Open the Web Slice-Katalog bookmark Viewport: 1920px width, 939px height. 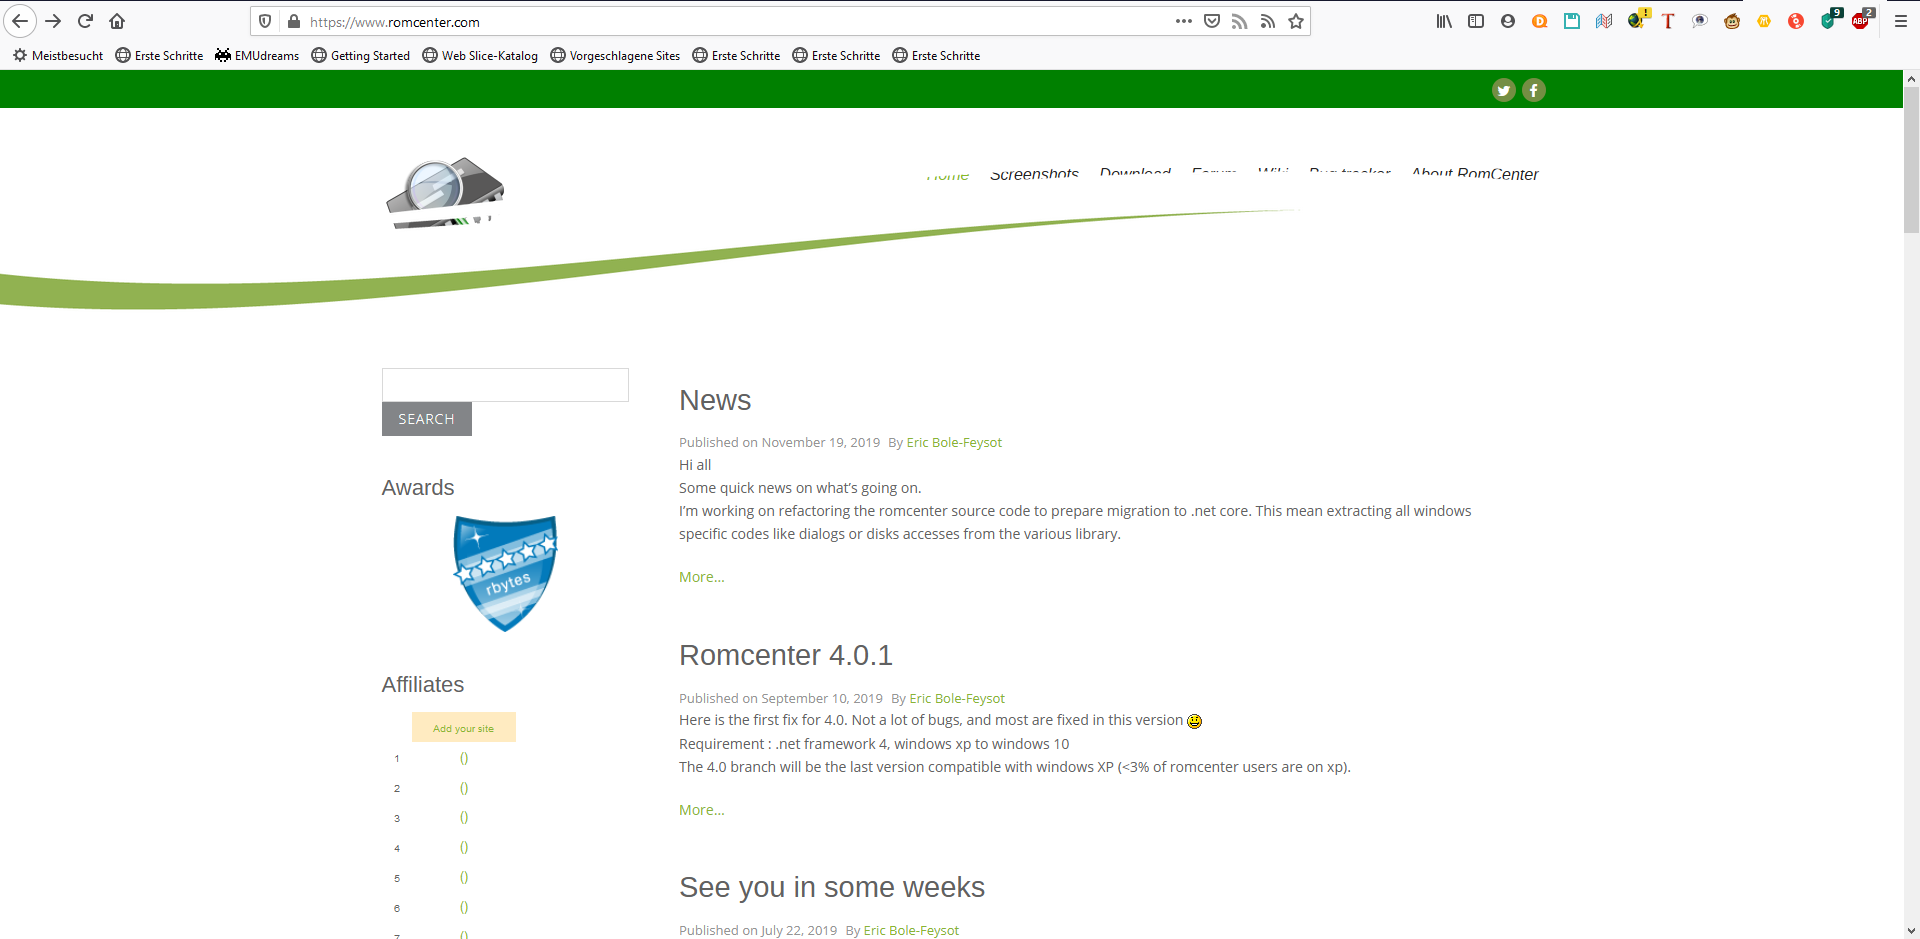(x=480, y=56)
